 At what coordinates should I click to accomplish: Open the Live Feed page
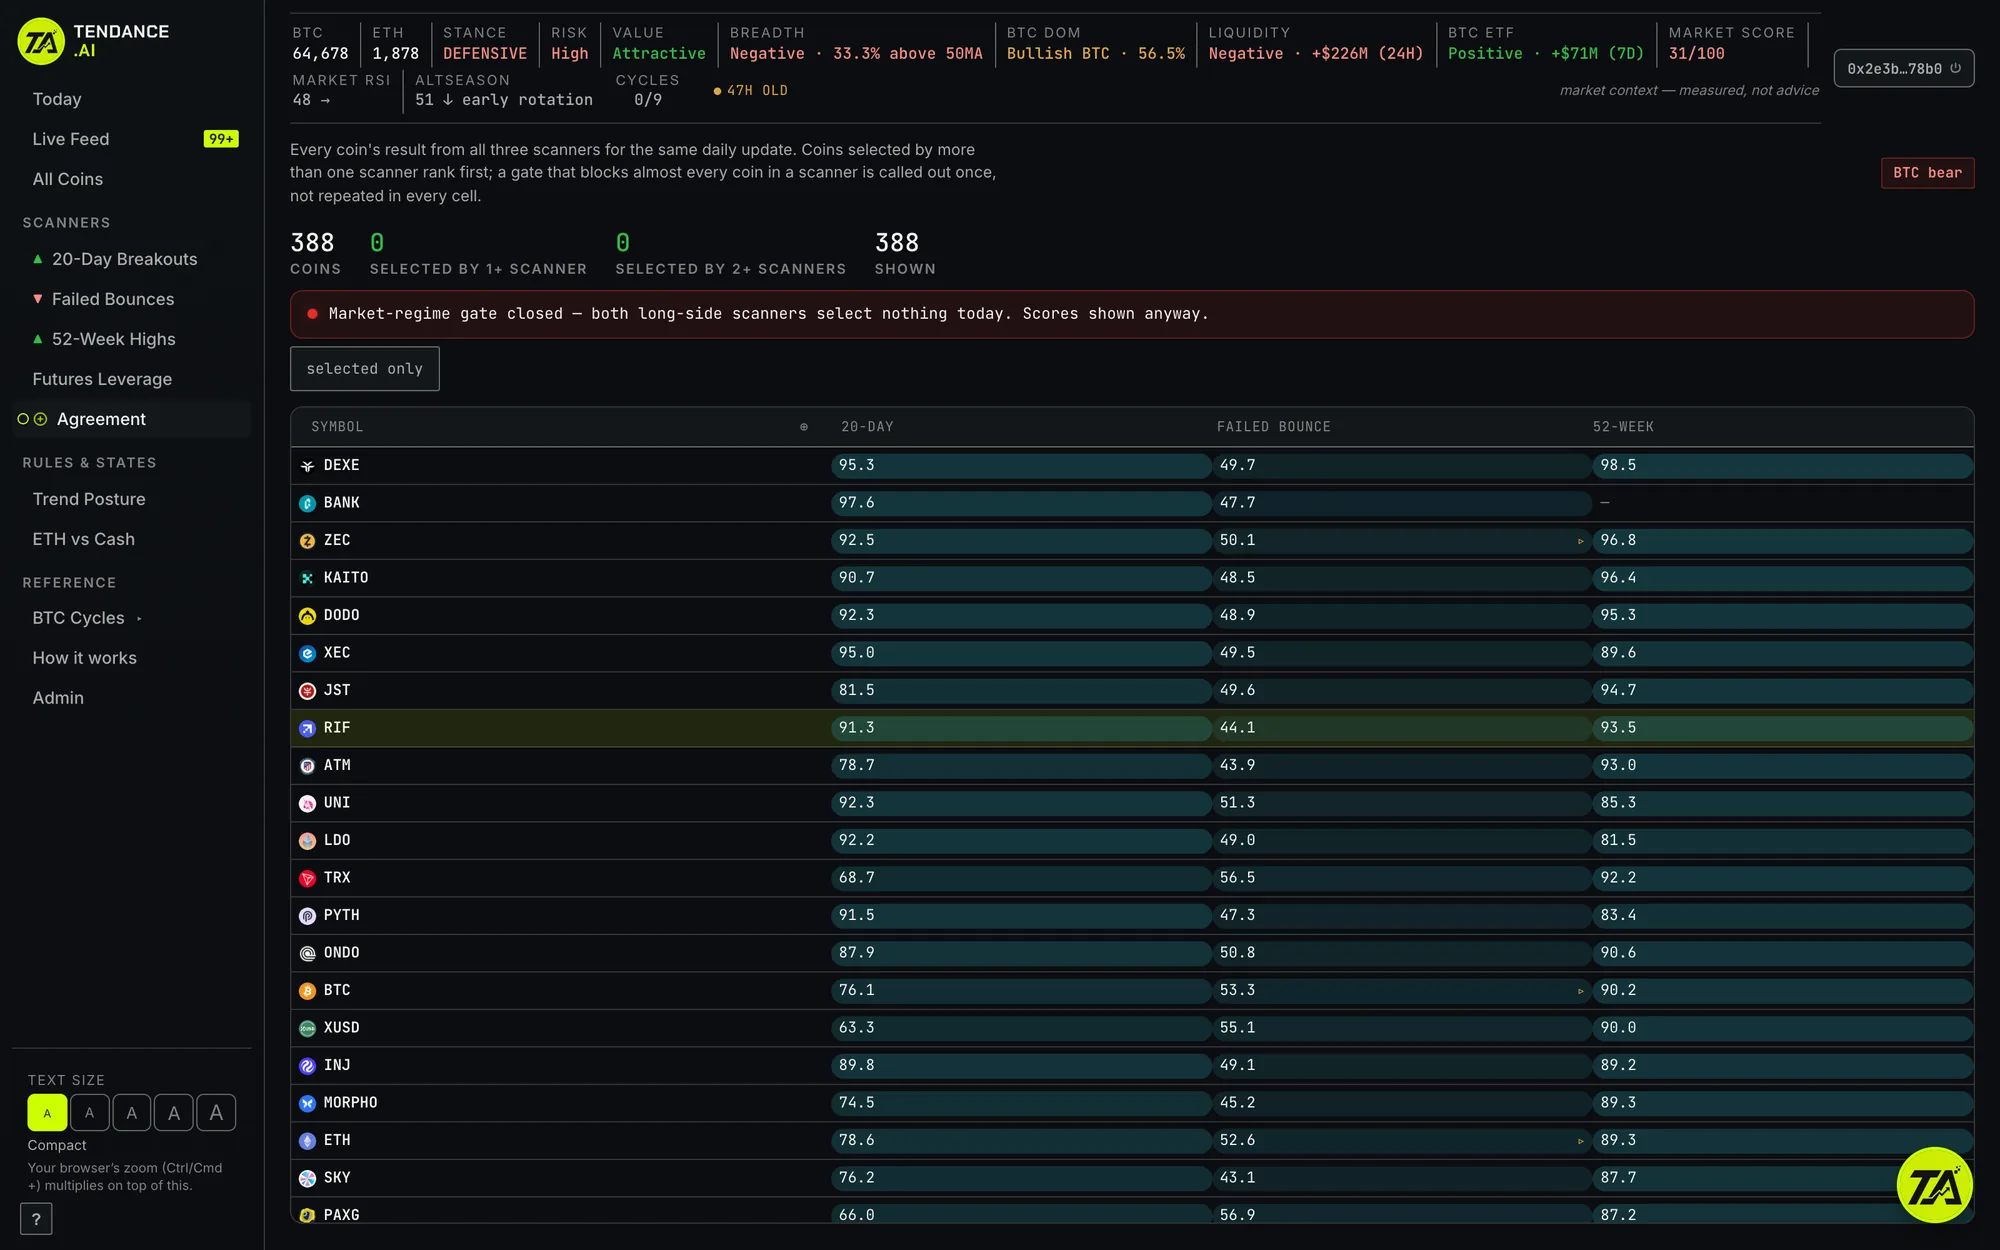click(71, 139)
